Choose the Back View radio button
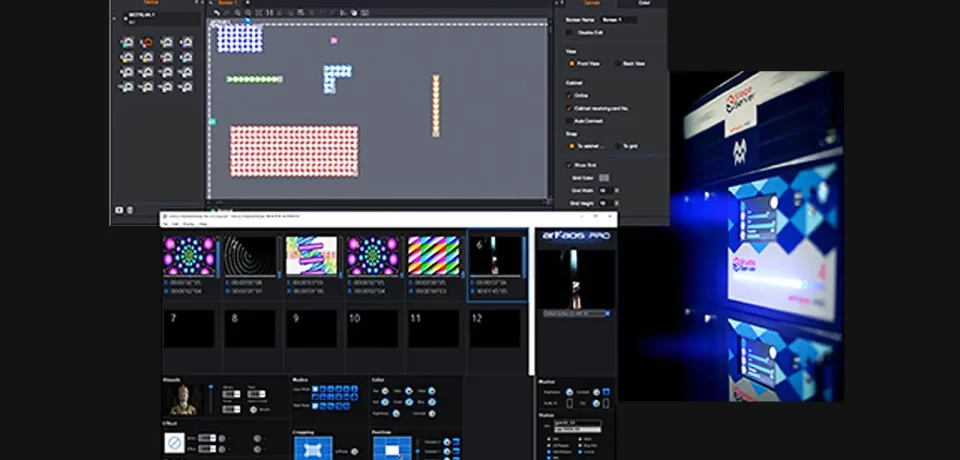 pyautogui.click(x=618, y=63)
